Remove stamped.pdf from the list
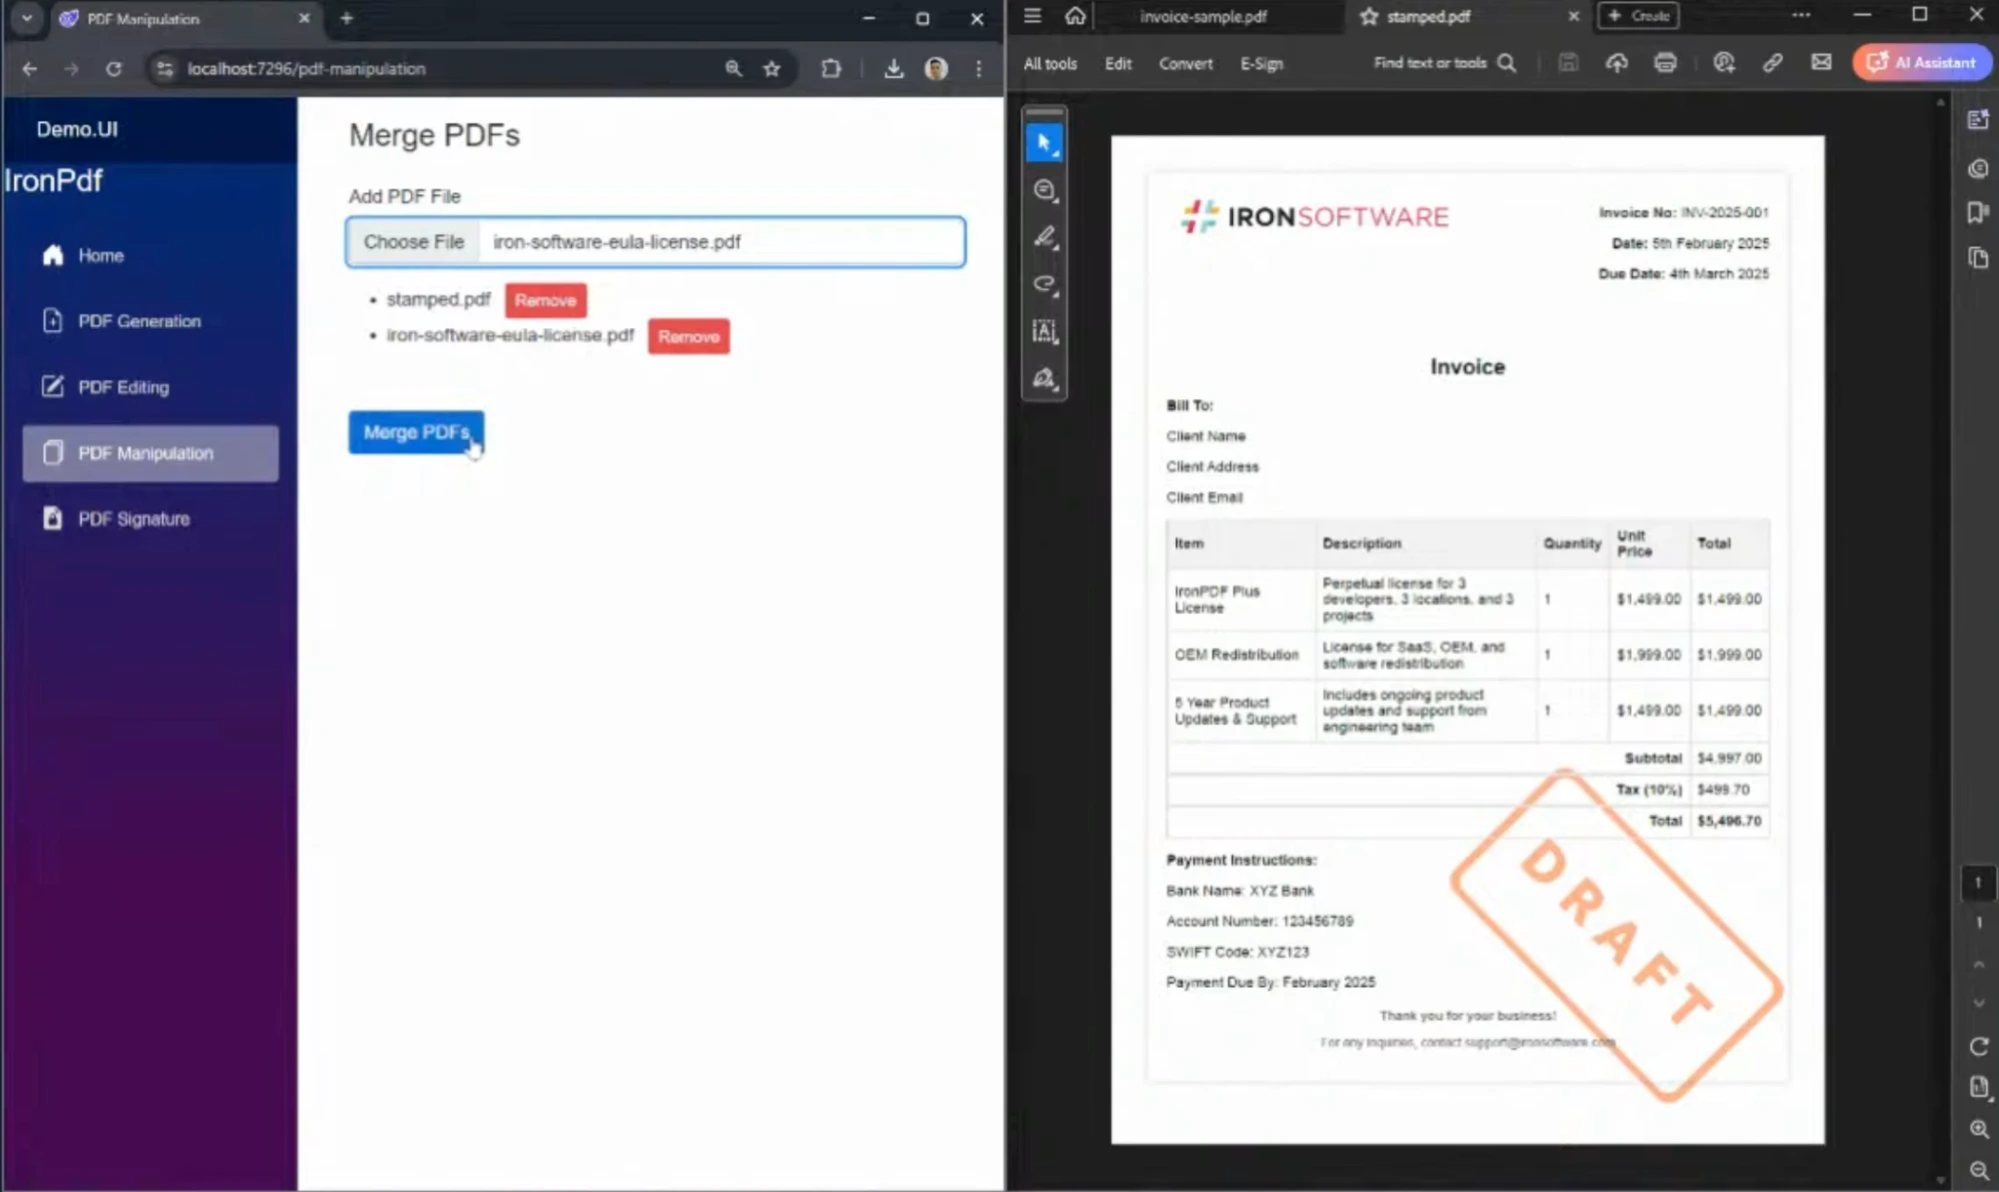The height and width of the screenshot is (1192, 1999). (x=545, y=300)
